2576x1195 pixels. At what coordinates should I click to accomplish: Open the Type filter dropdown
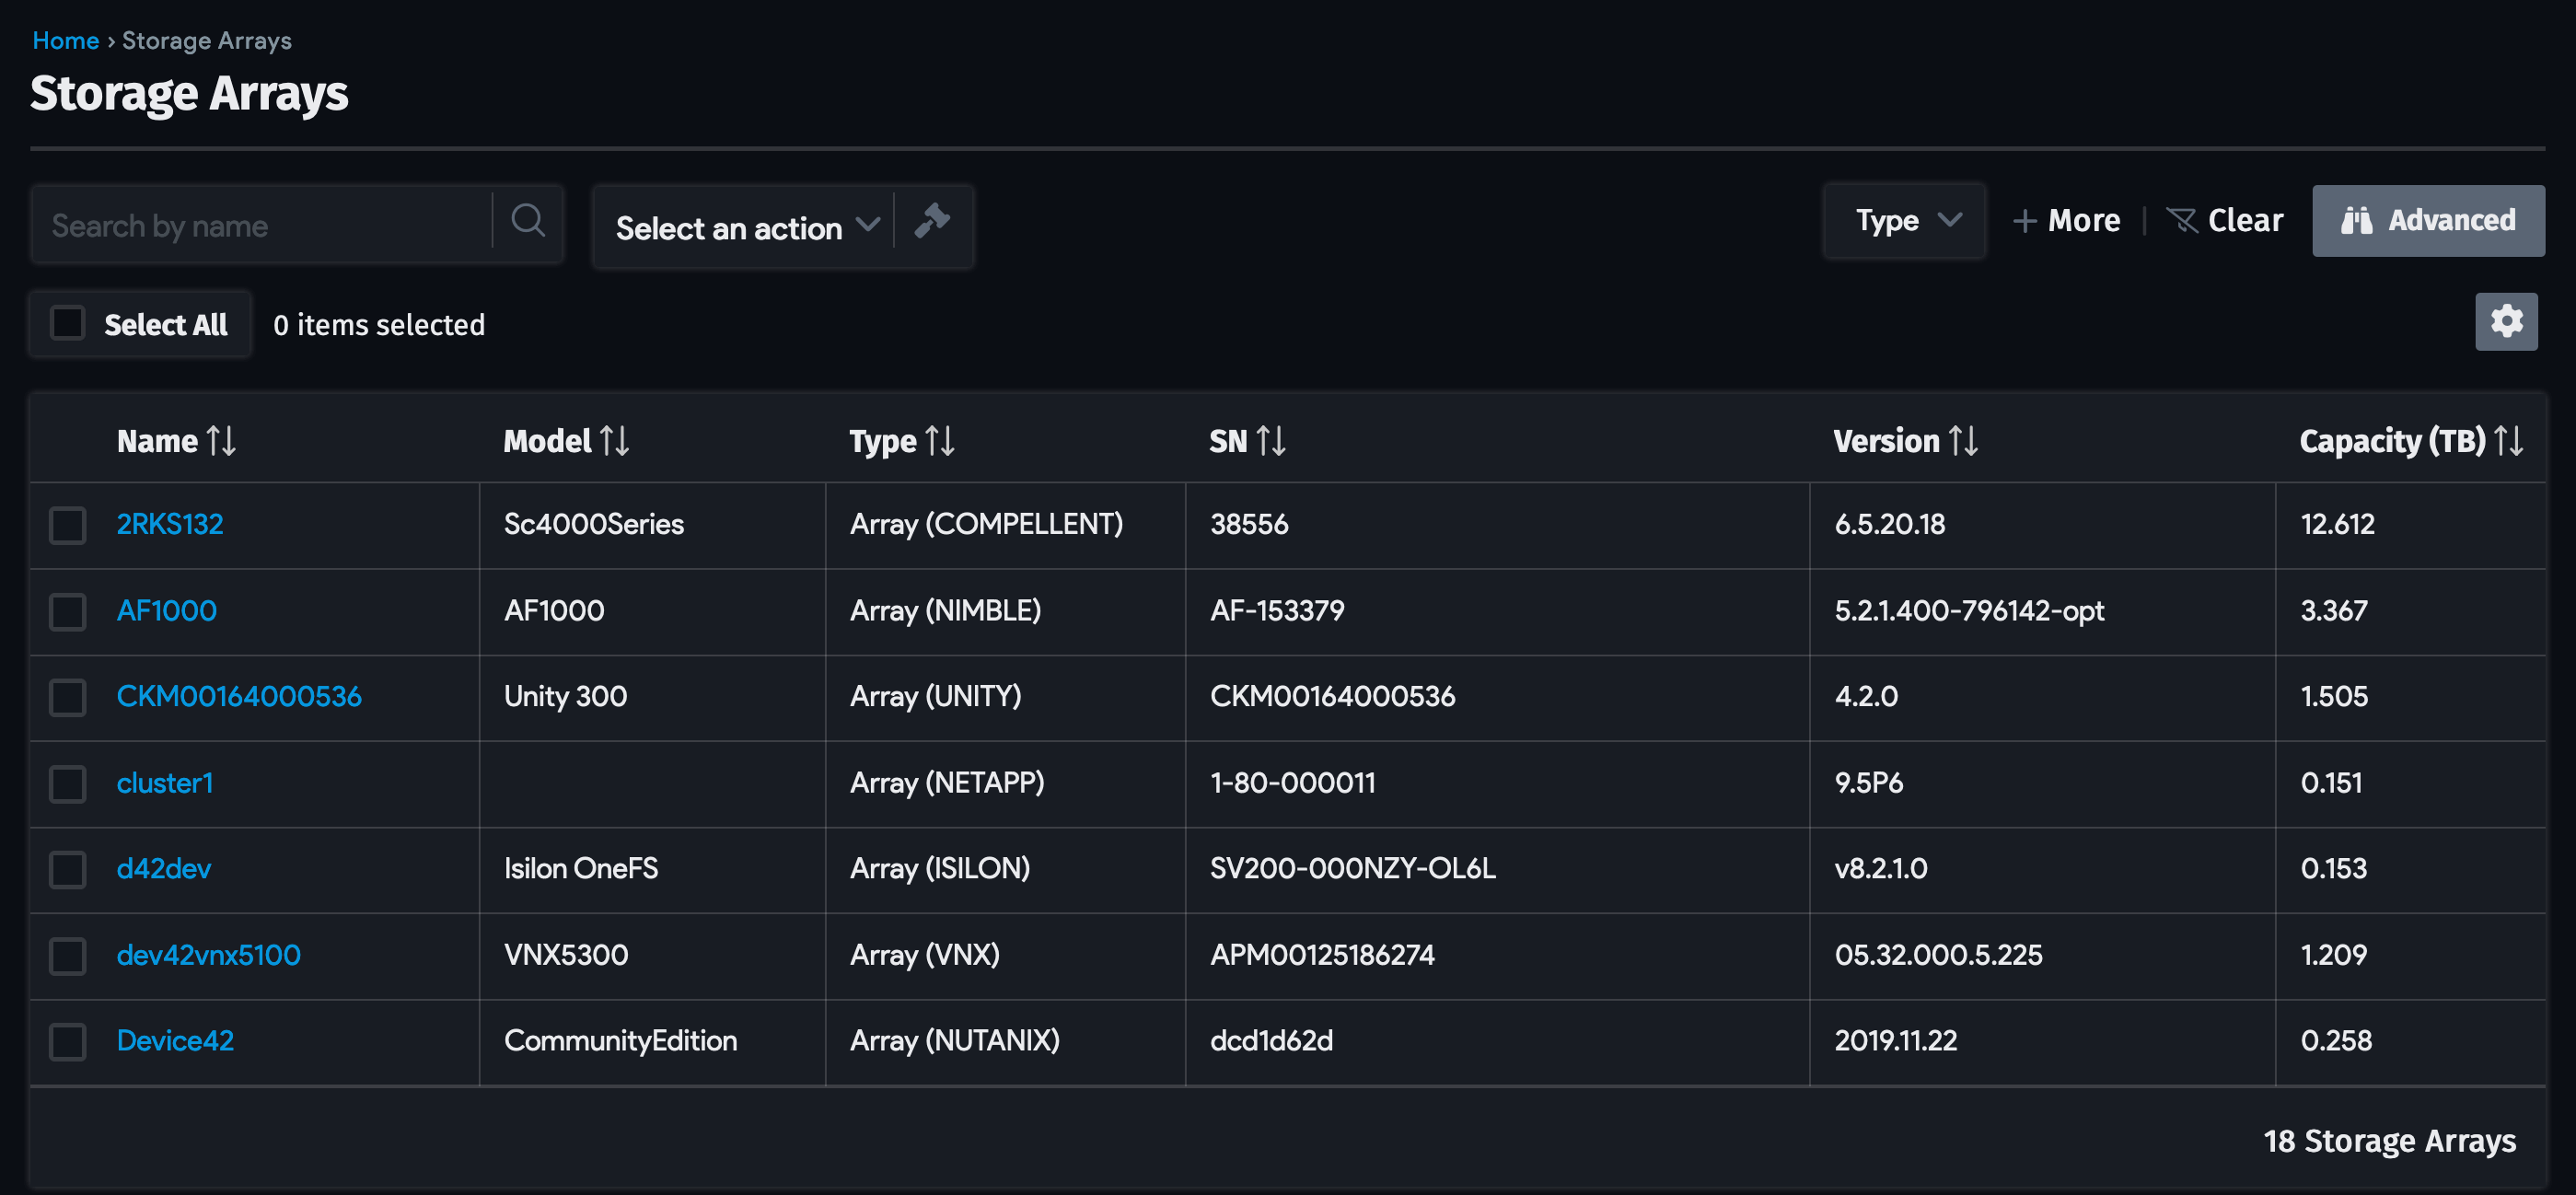point(1904,221)
